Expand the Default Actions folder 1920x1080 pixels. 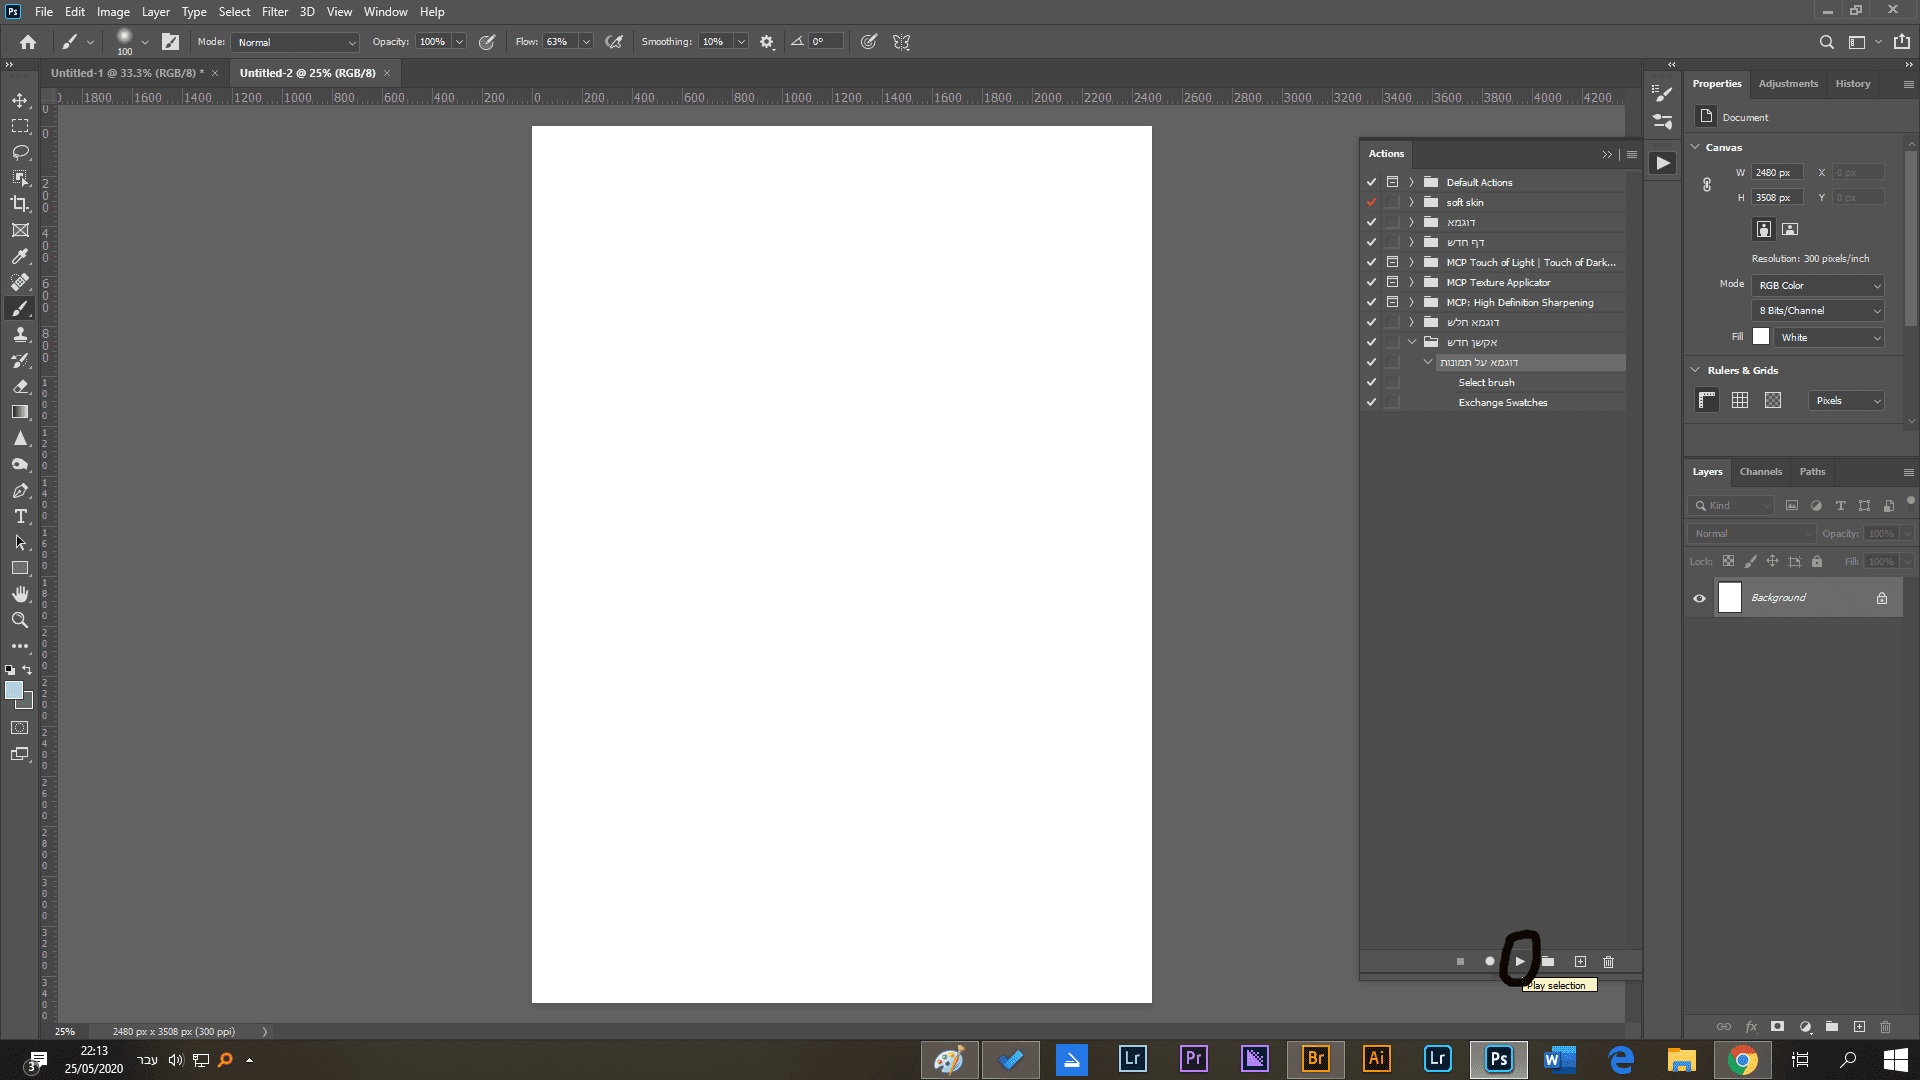(x=1411, y=182)
